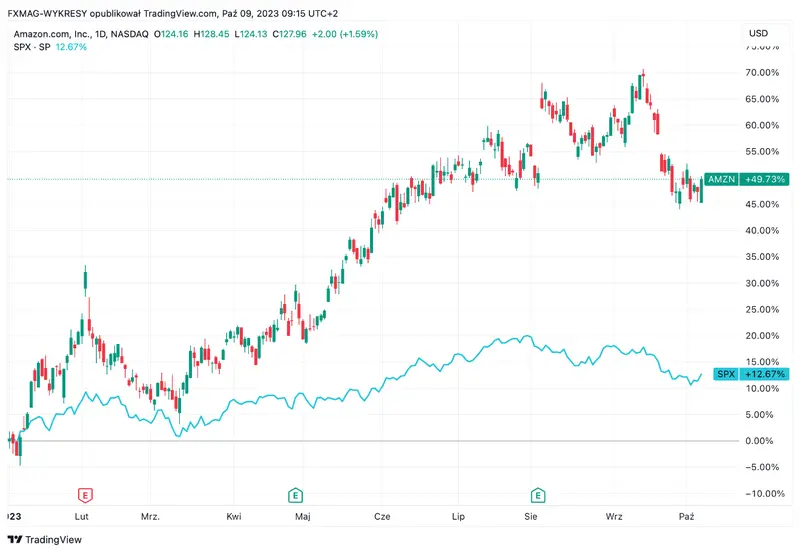
Task: Click the green earnings marker near Sie
Action: point(538,495)
